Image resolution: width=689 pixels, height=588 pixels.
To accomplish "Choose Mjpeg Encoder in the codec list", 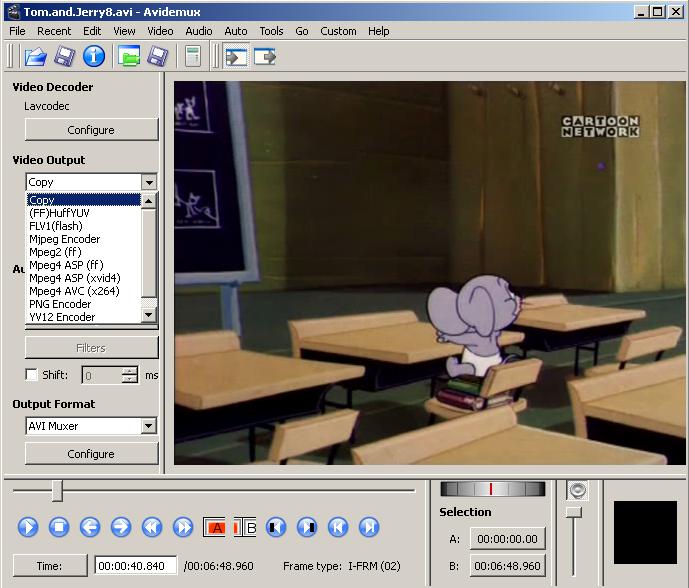I will [84, 239].
